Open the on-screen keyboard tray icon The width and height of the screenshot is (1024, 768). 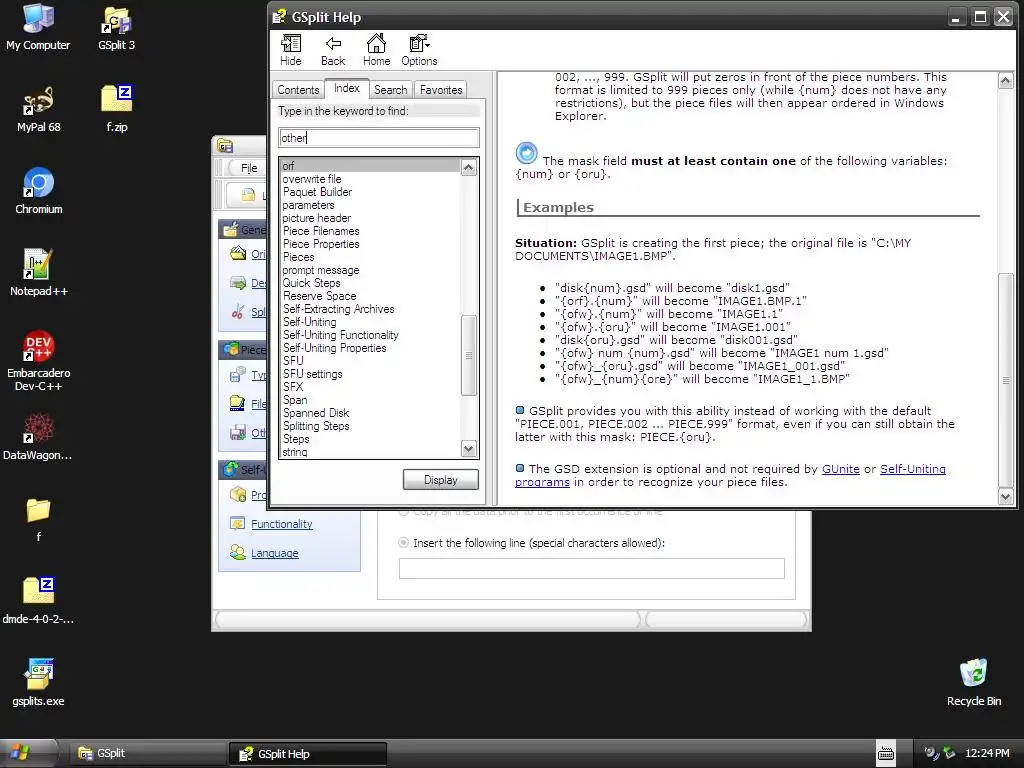tap(886, 754)
